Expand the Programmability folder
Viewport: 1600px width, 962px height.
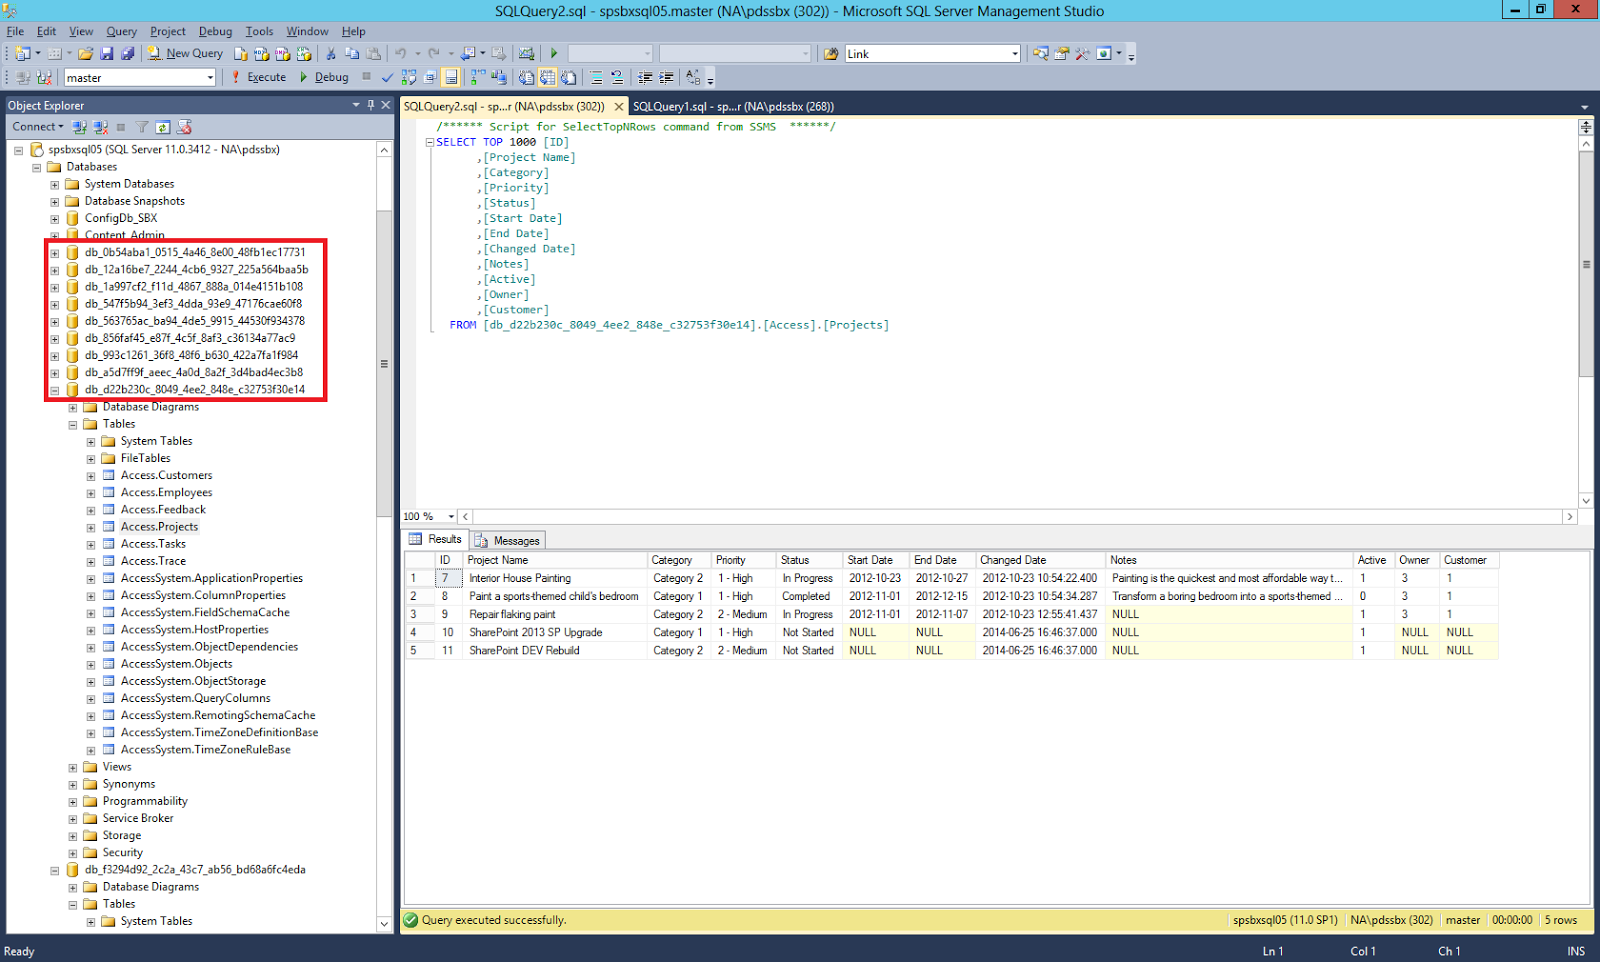[x=73, y=802]
